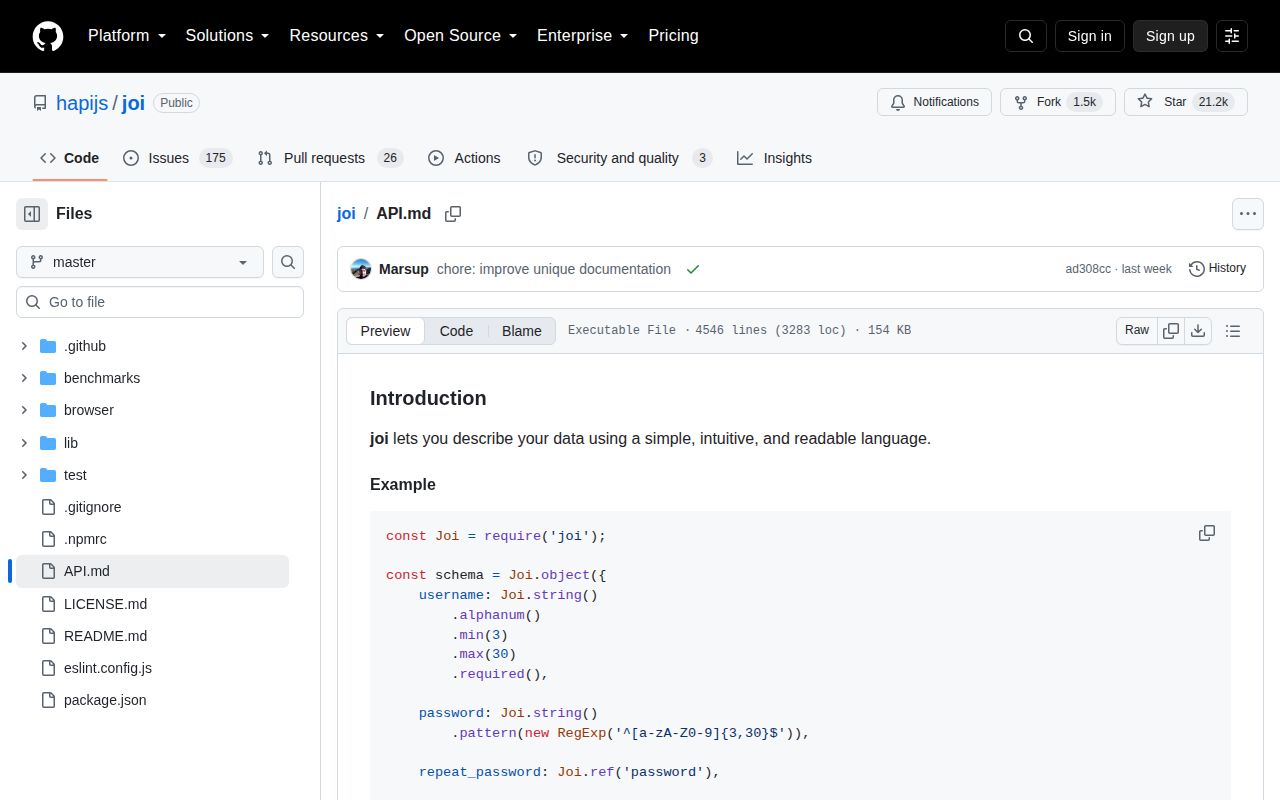Open the document outline icon
This screenshot has width=1280, height=800.
pos(1233,331)
